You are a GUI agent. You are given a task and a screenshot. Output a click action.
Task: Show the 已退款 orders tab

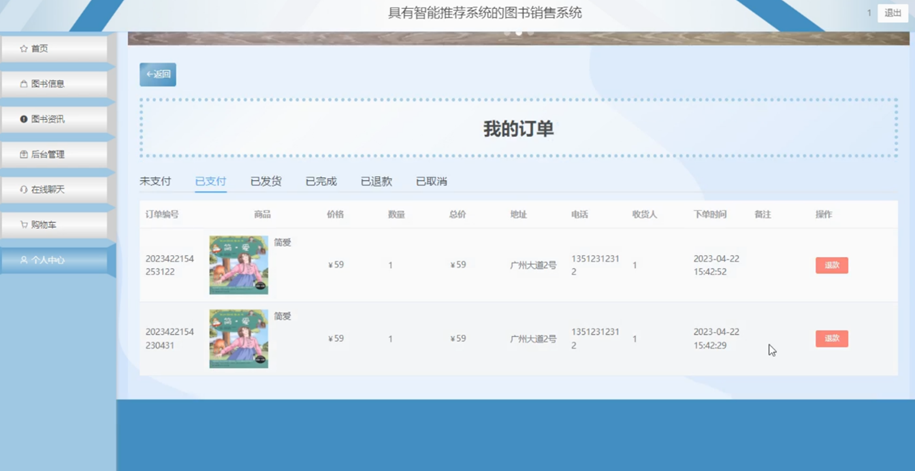pyautogui.click(x=376, y=182)
